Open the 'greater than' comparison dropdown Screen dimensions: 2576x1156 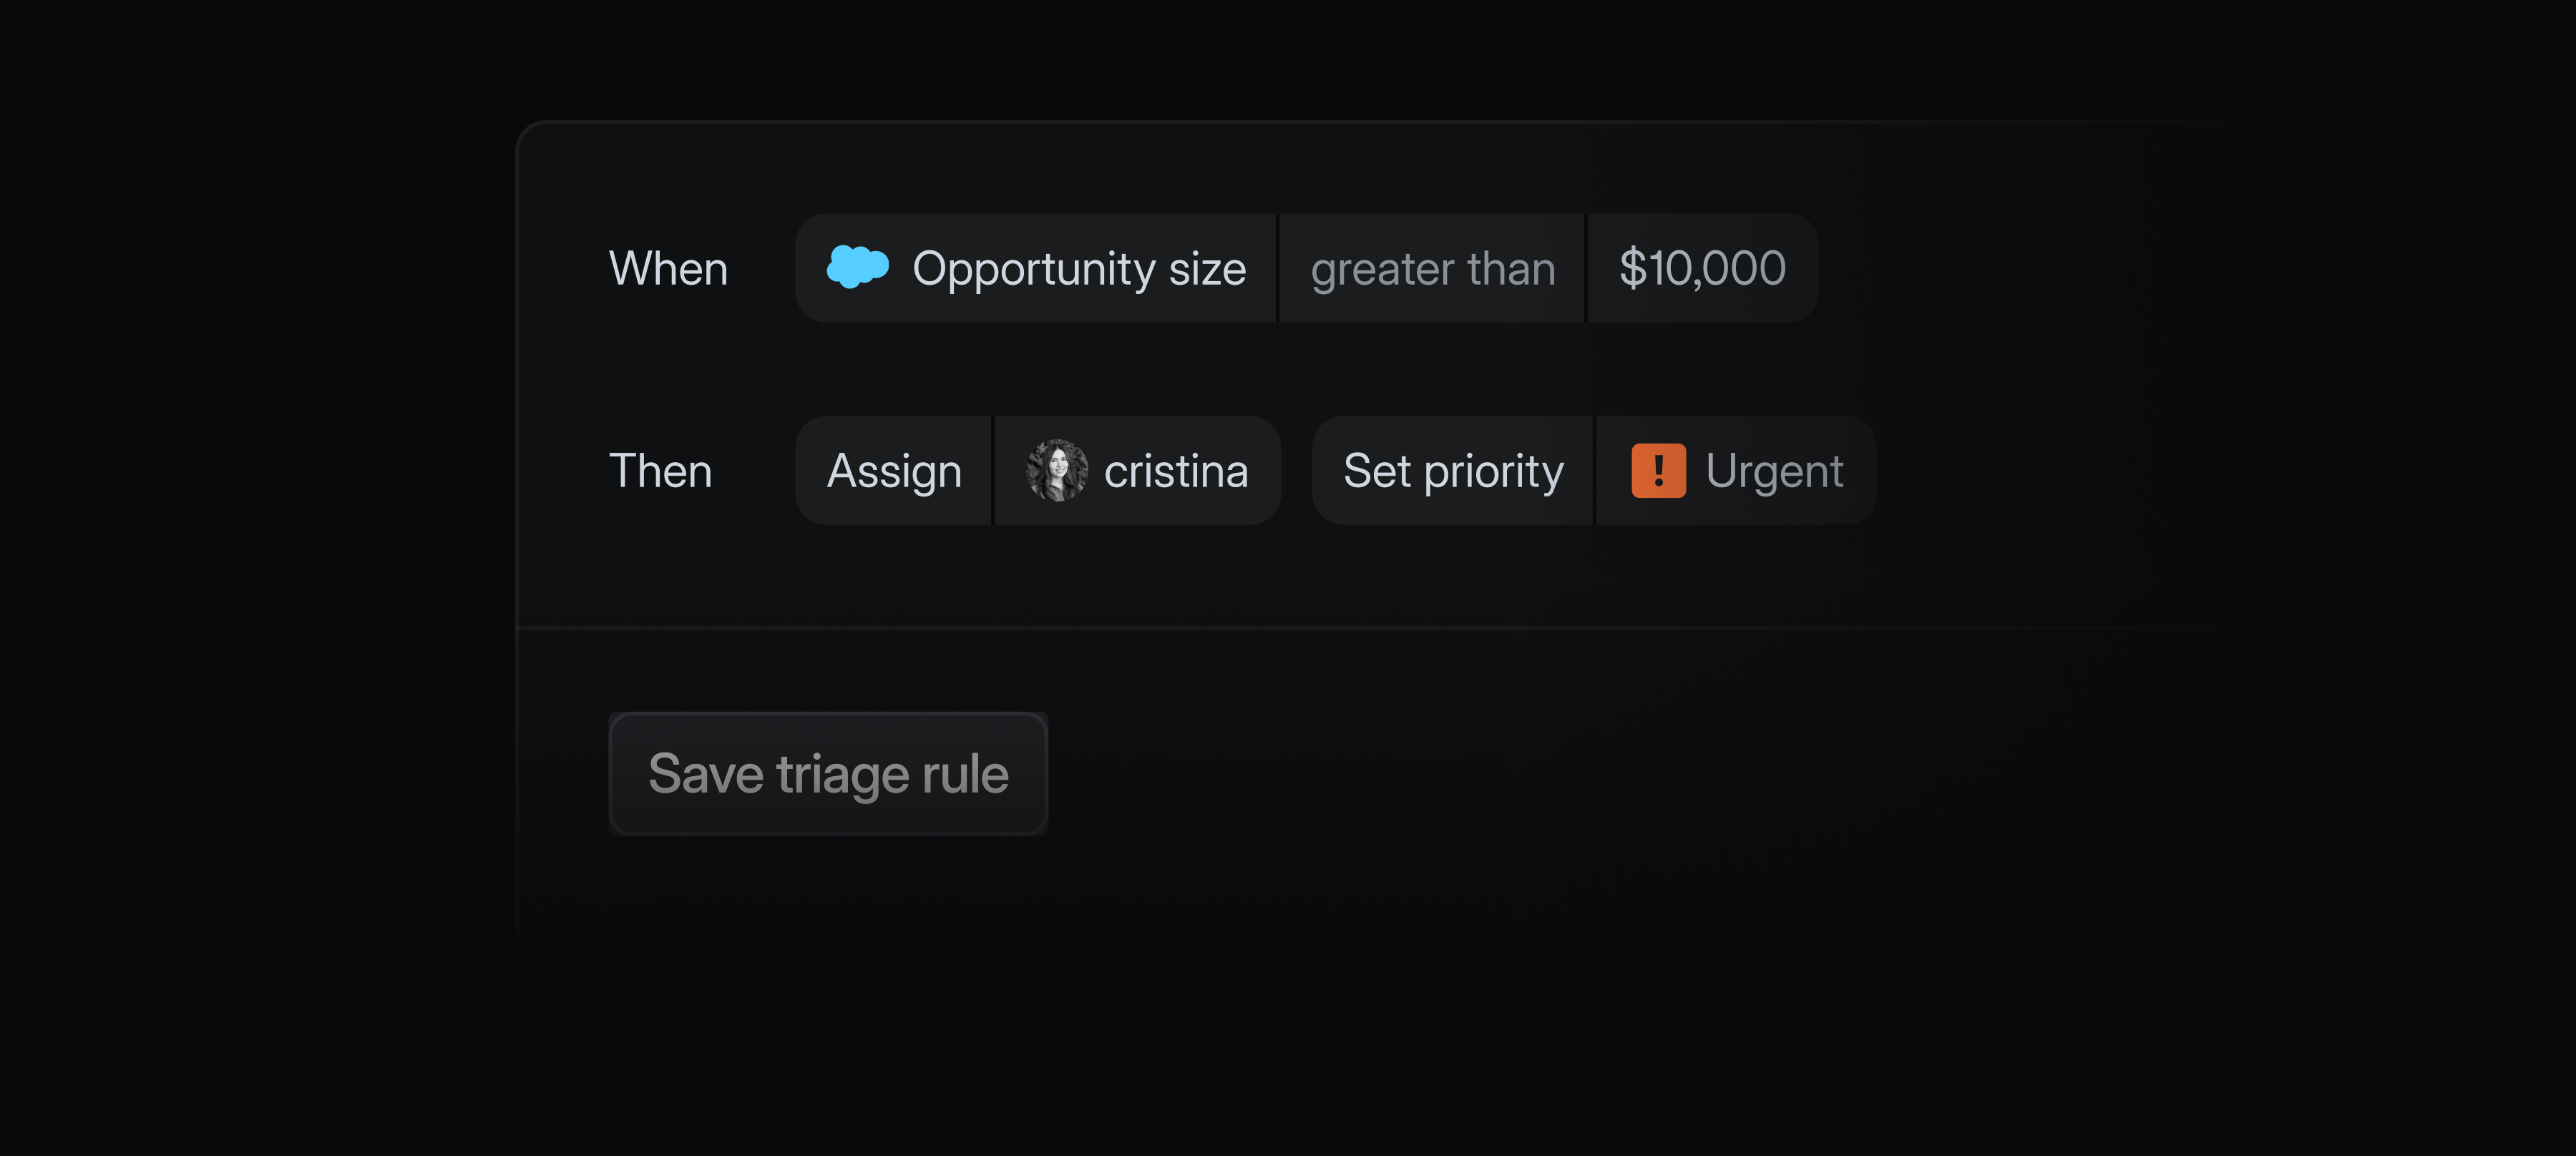[1432, 268]
